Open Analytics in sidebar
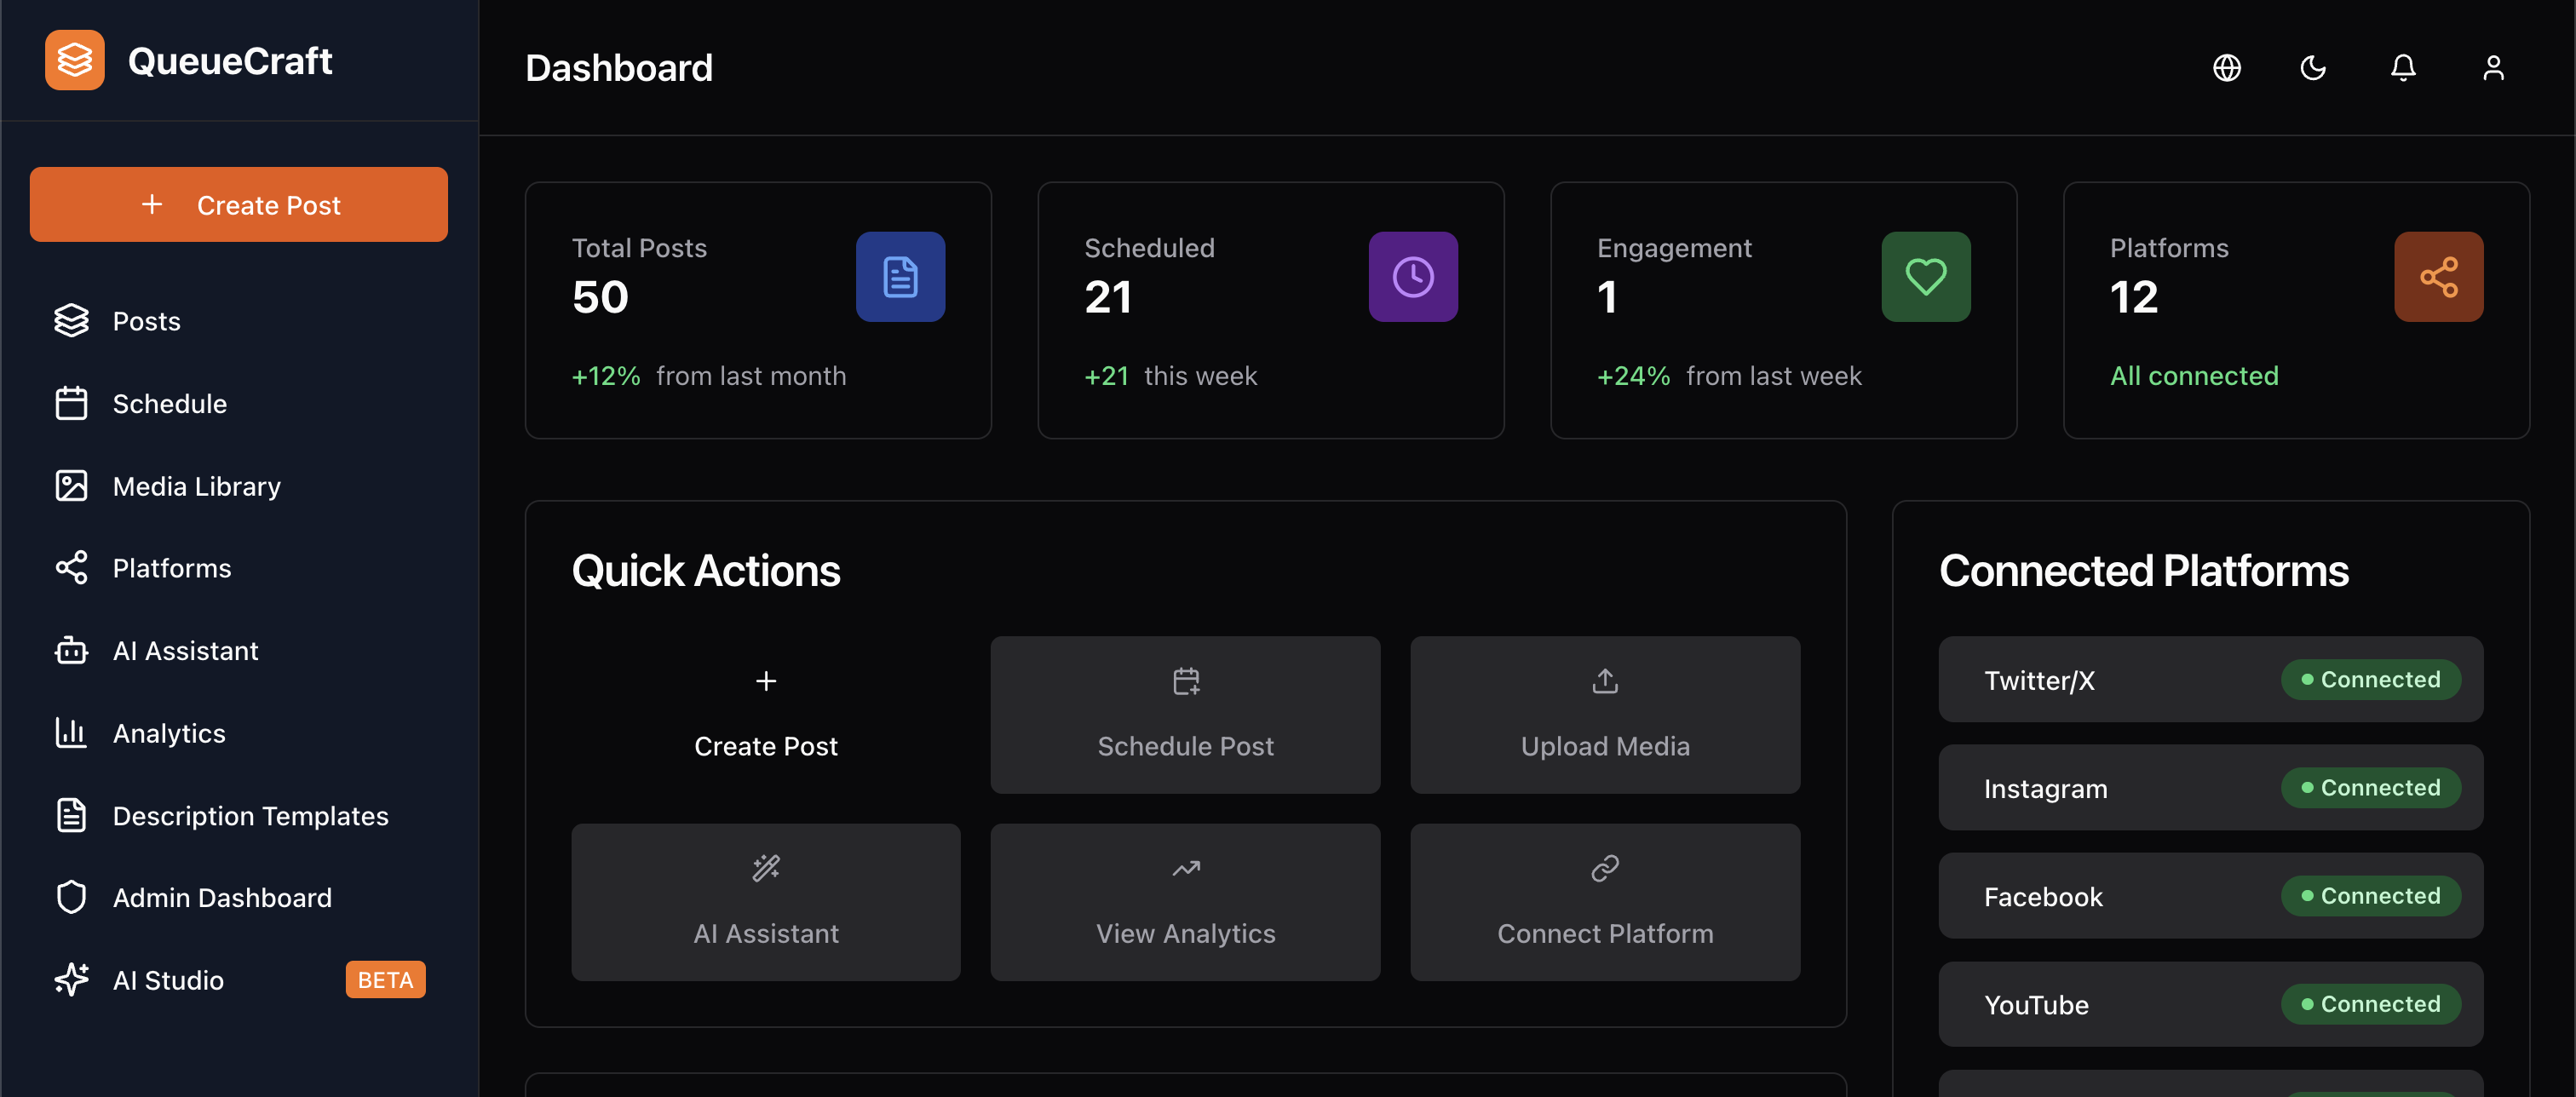2576x1097 pixels. [x=239, y=733]
